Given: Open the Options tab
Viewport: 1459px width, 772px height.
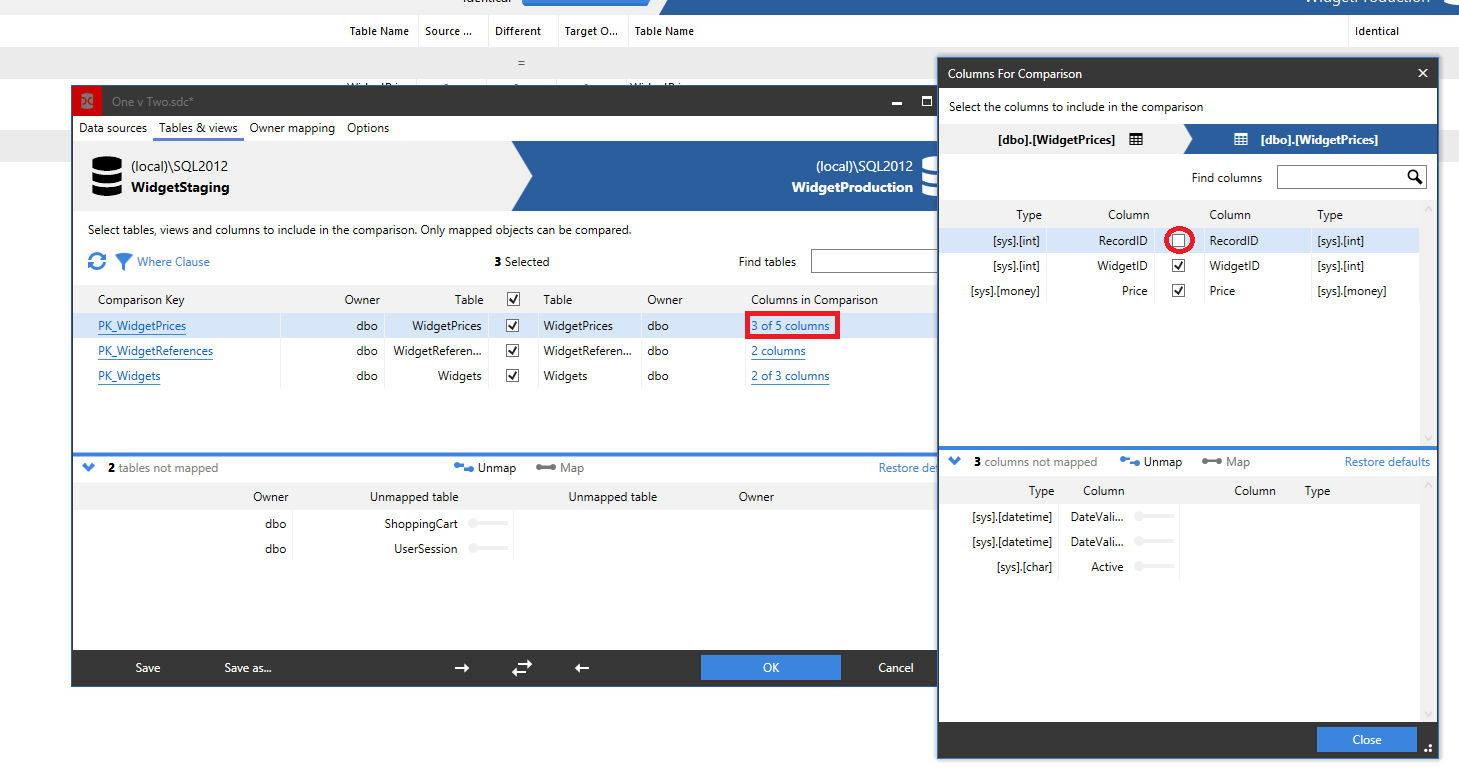Looking at the screenshot, I should tap(368, 128).
